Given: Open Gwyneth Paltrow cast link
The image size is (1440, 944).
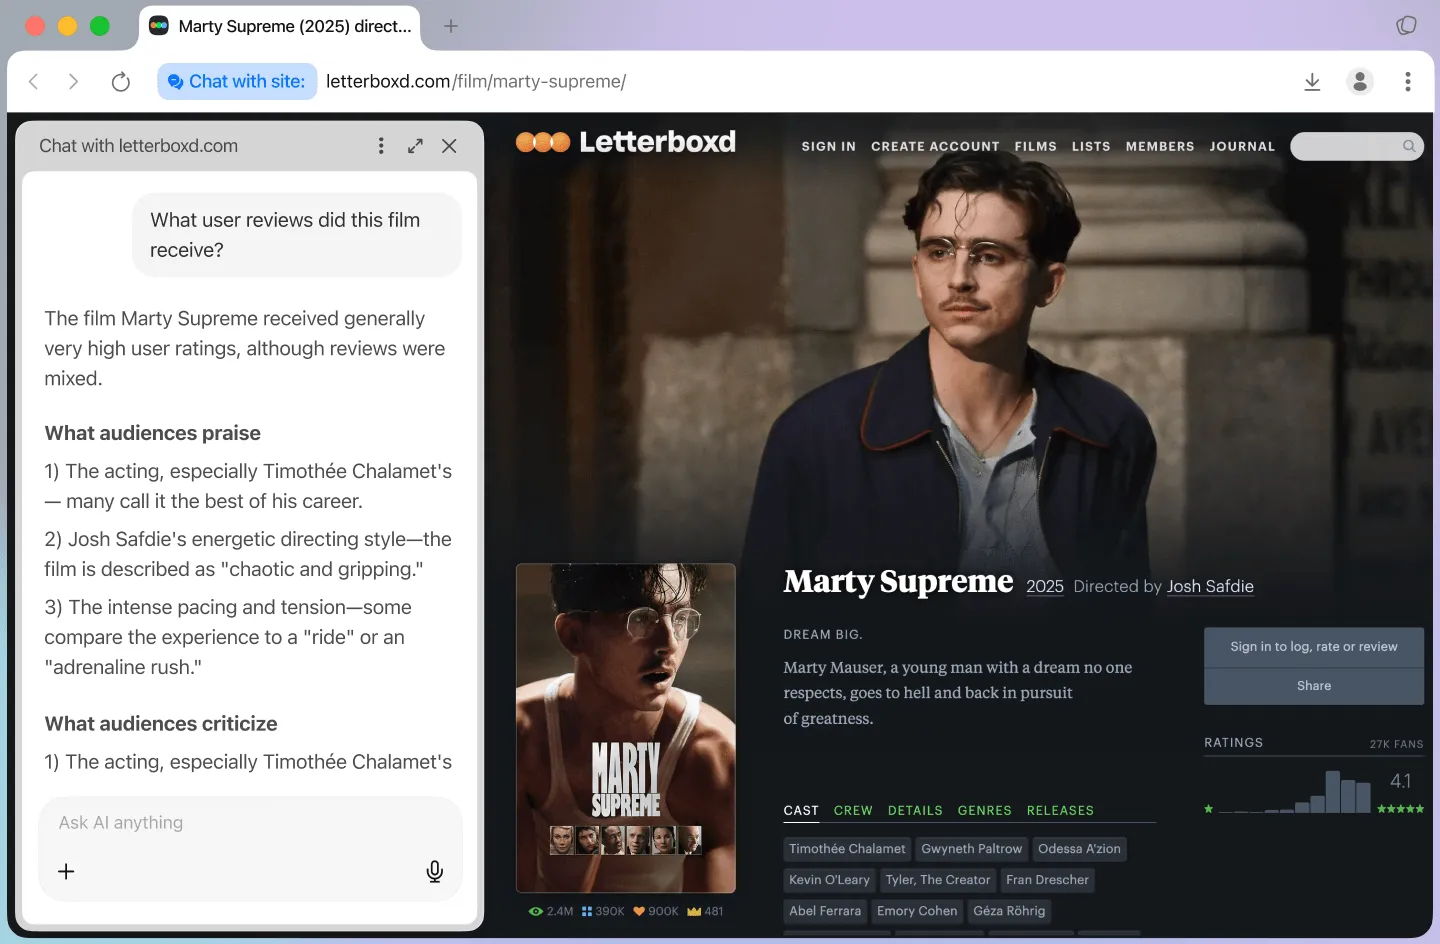Looking at the screenshot, I should pyautogui.click(x=972, y=849).
